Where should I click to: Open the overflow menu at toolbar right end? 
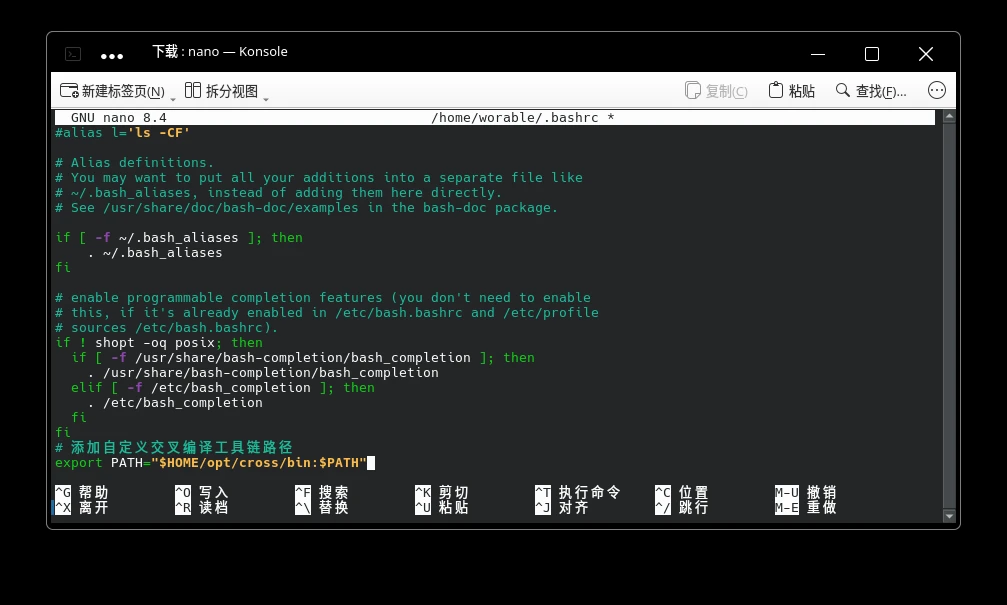pos(937,90)
